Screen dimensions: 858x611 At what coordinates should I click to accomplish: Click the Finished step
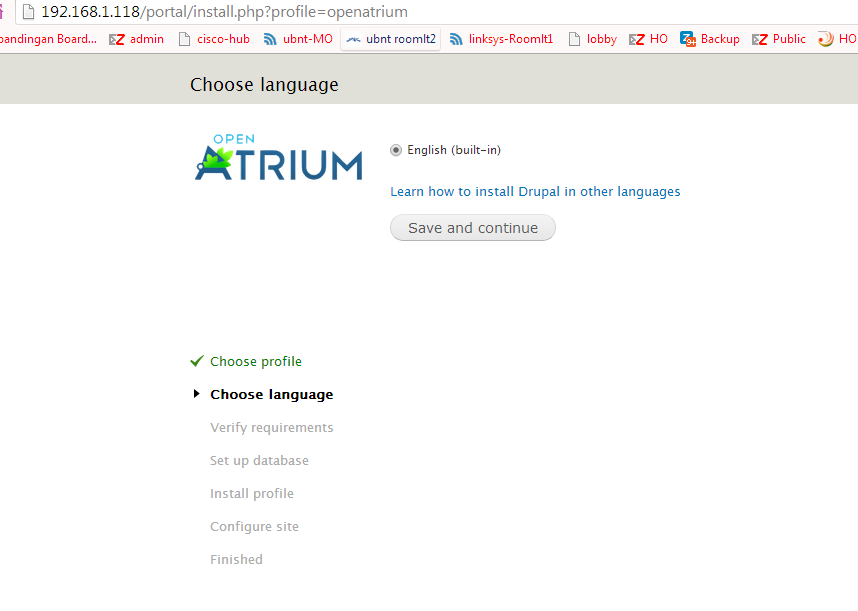click(x=236, y=560)
